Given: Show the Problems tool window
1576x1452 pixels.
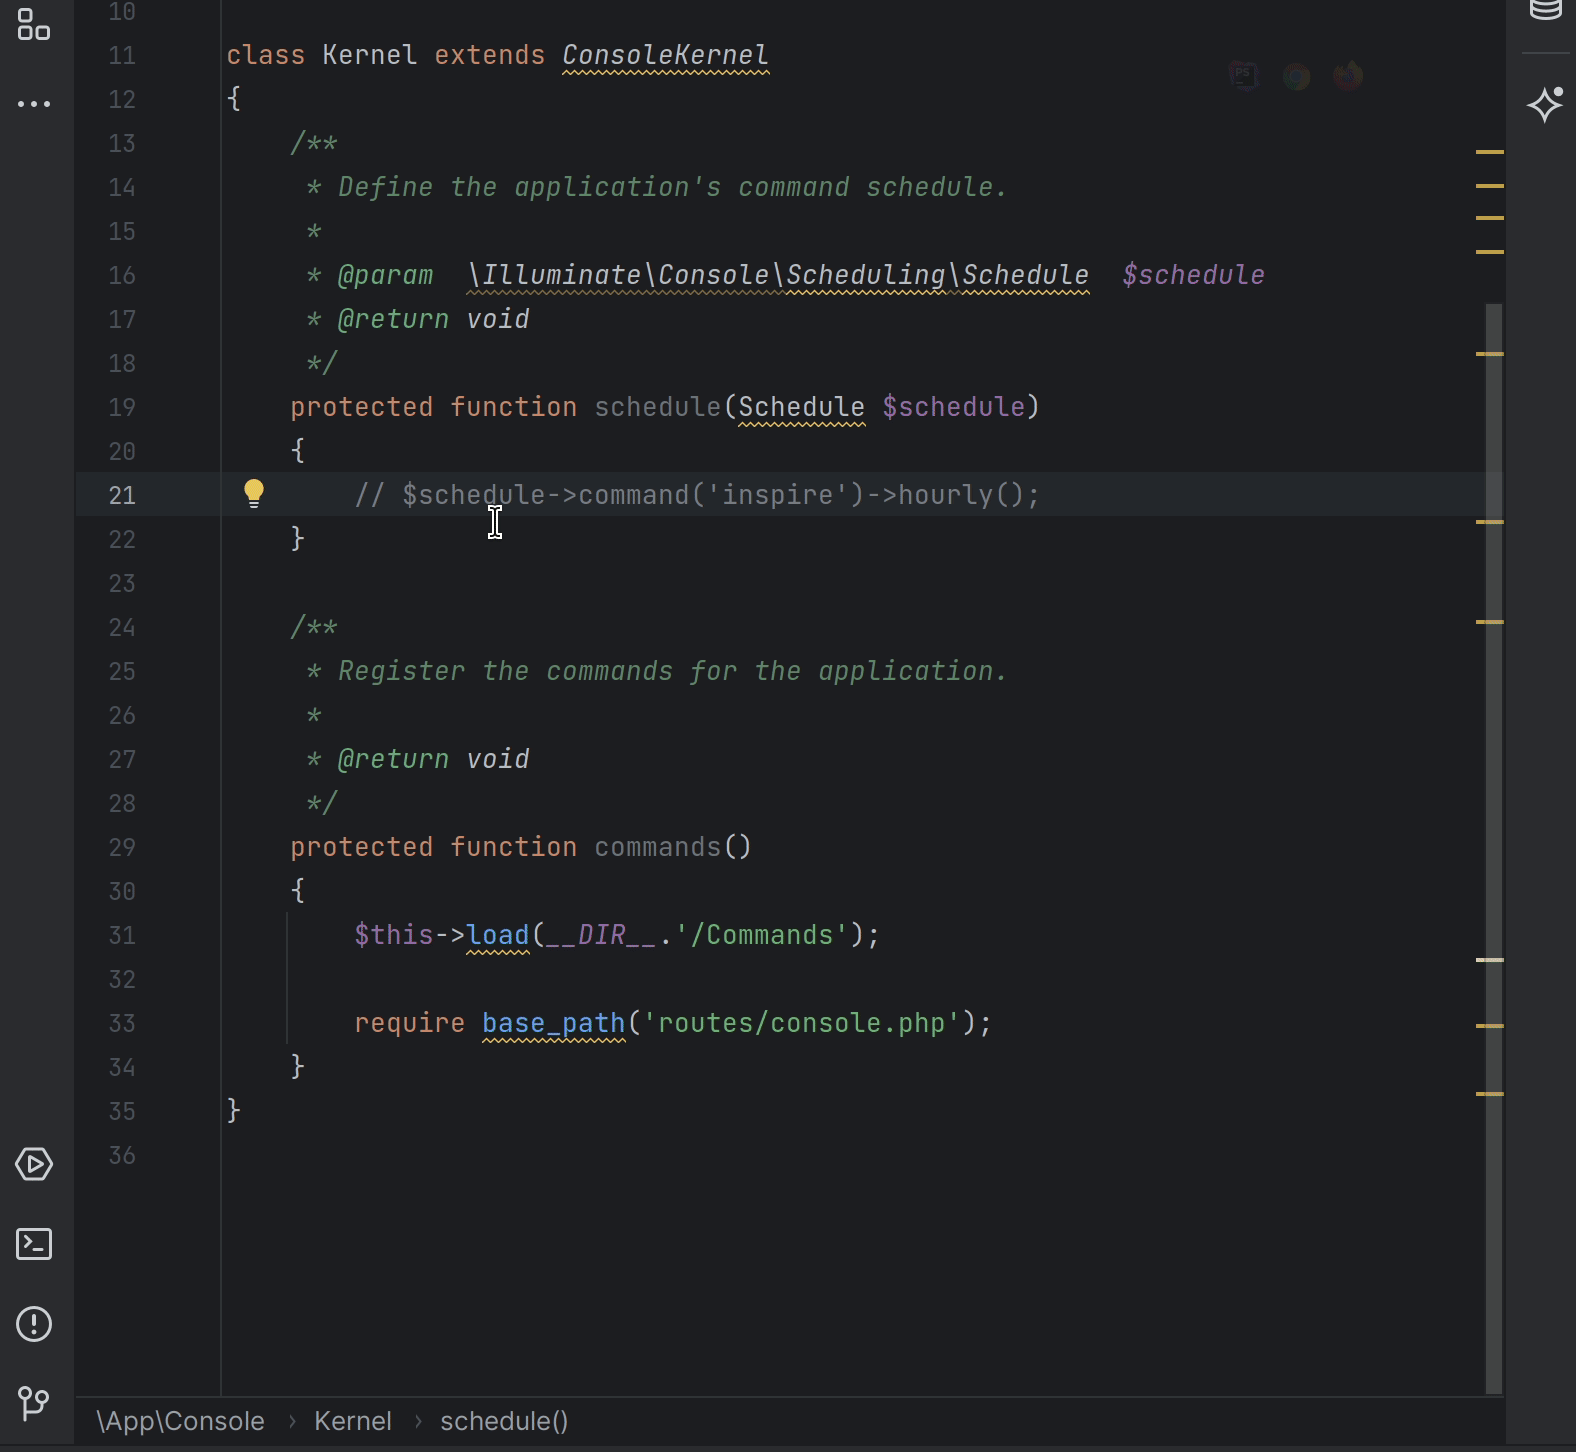Looking at the screenshot, I should pos(34,1324).
